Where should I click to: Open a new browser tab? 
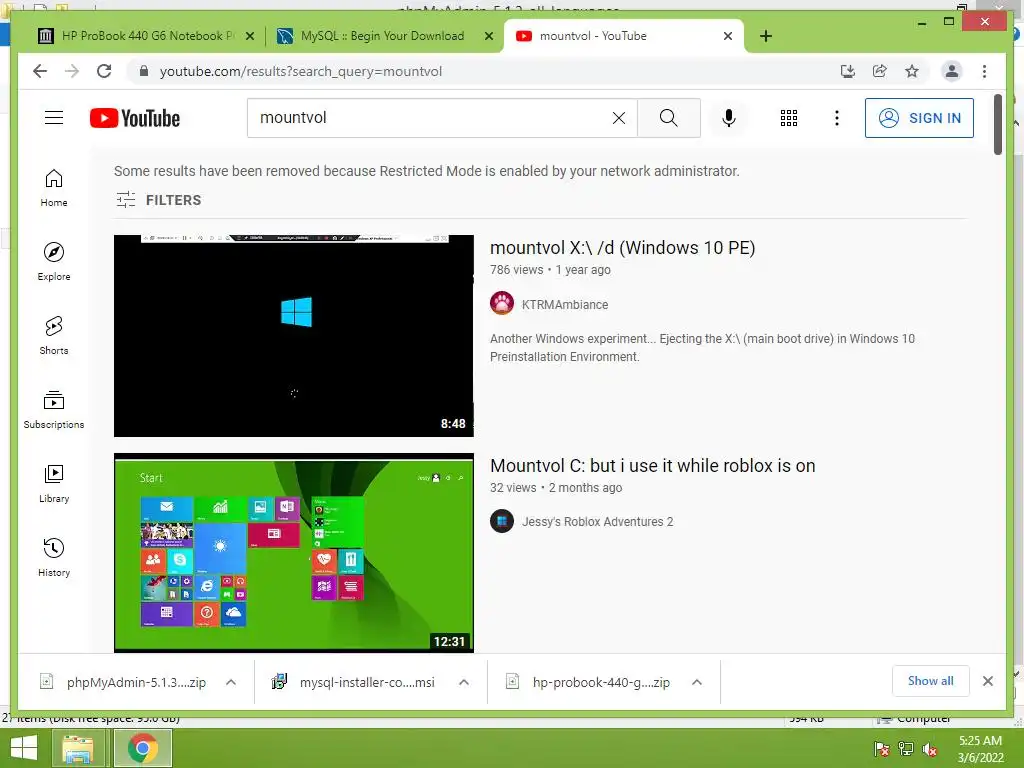point(766,36)
